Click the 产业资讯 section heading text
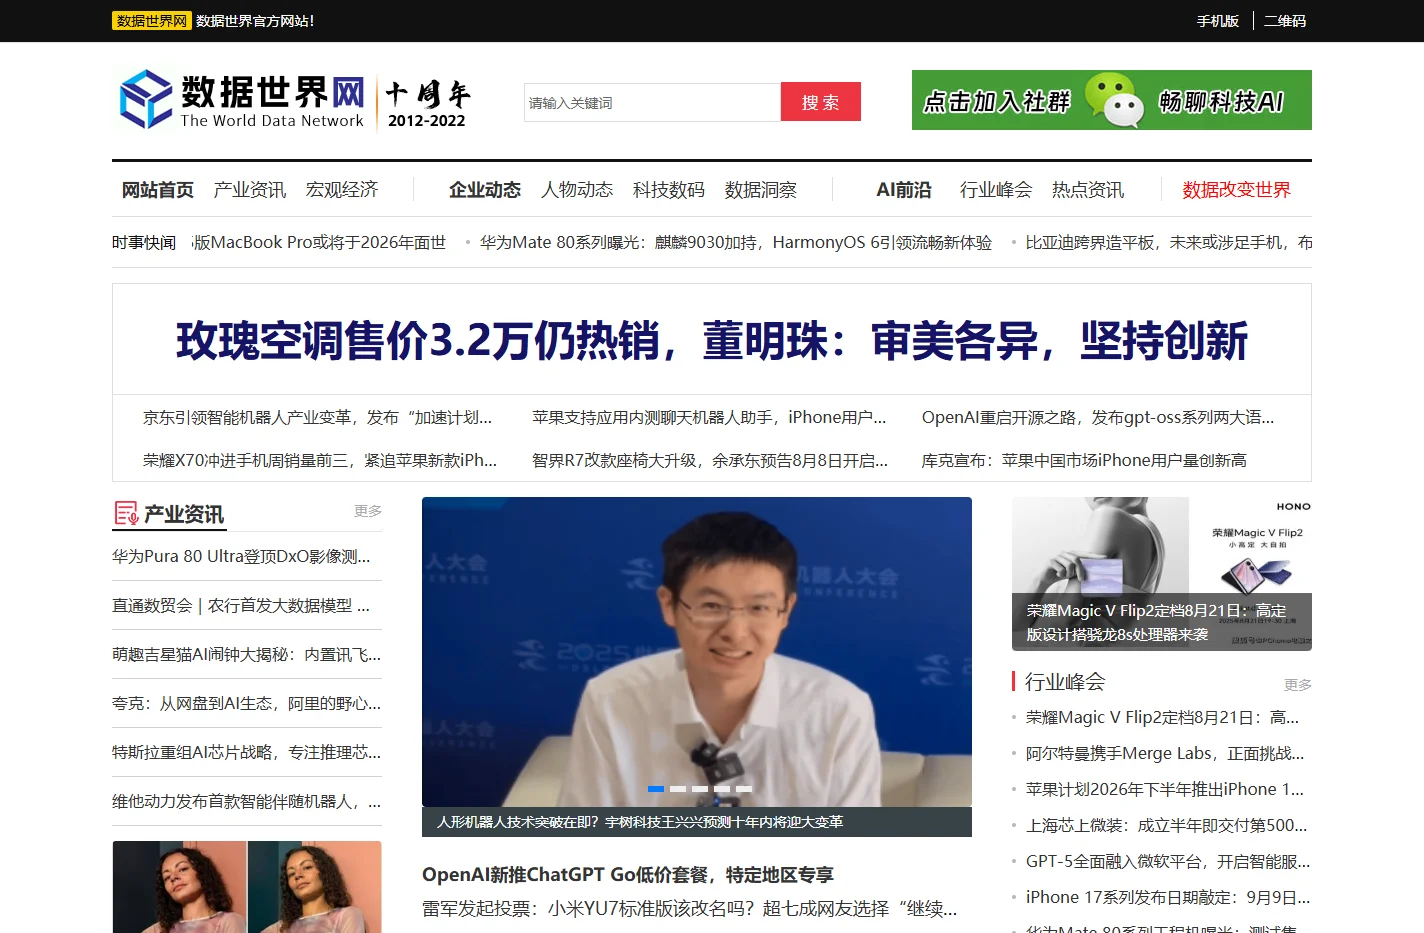1424x933 pixels. pyautogui.click(x=184, y=514)
